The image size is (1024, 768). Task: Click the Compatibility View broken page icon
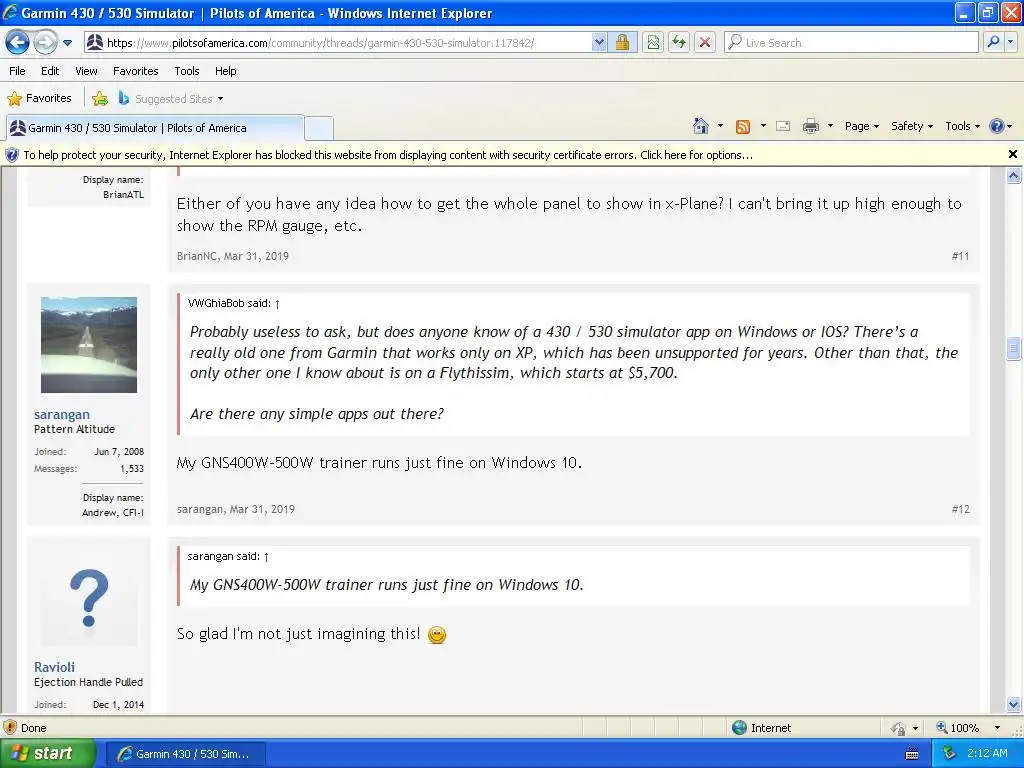click(x=653, y=43)
